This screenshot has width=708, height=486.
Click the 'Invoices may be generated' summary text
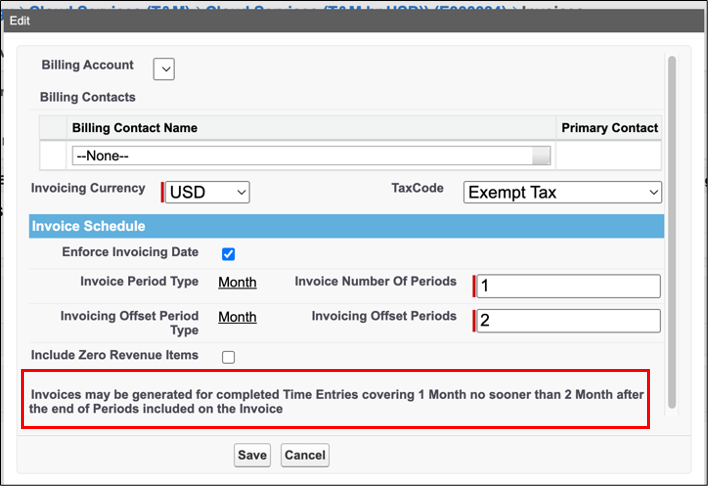tap(336, 402)
